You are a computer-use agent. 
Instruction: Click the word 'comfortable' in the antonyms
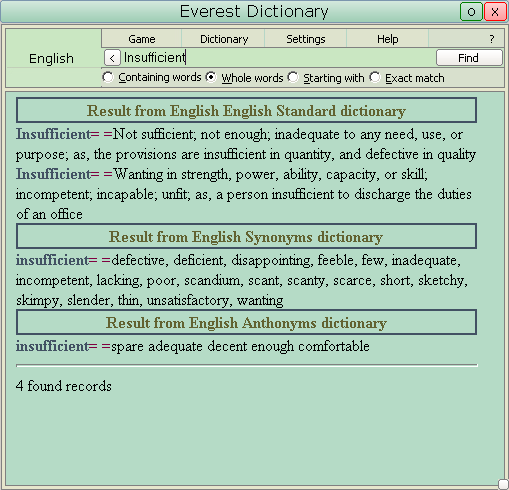pos(334,346)
